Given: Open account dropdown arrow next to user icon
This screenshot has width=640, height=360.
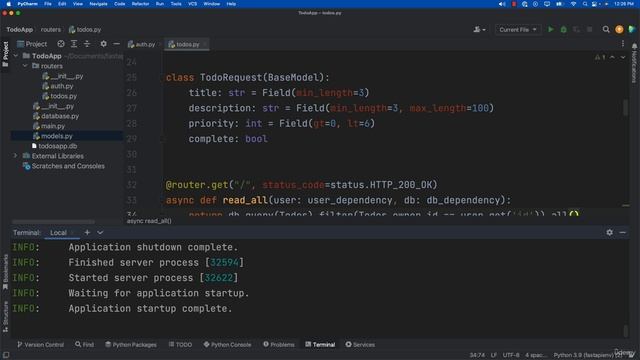Looking at the screenshot, I should tap(484, 30).
